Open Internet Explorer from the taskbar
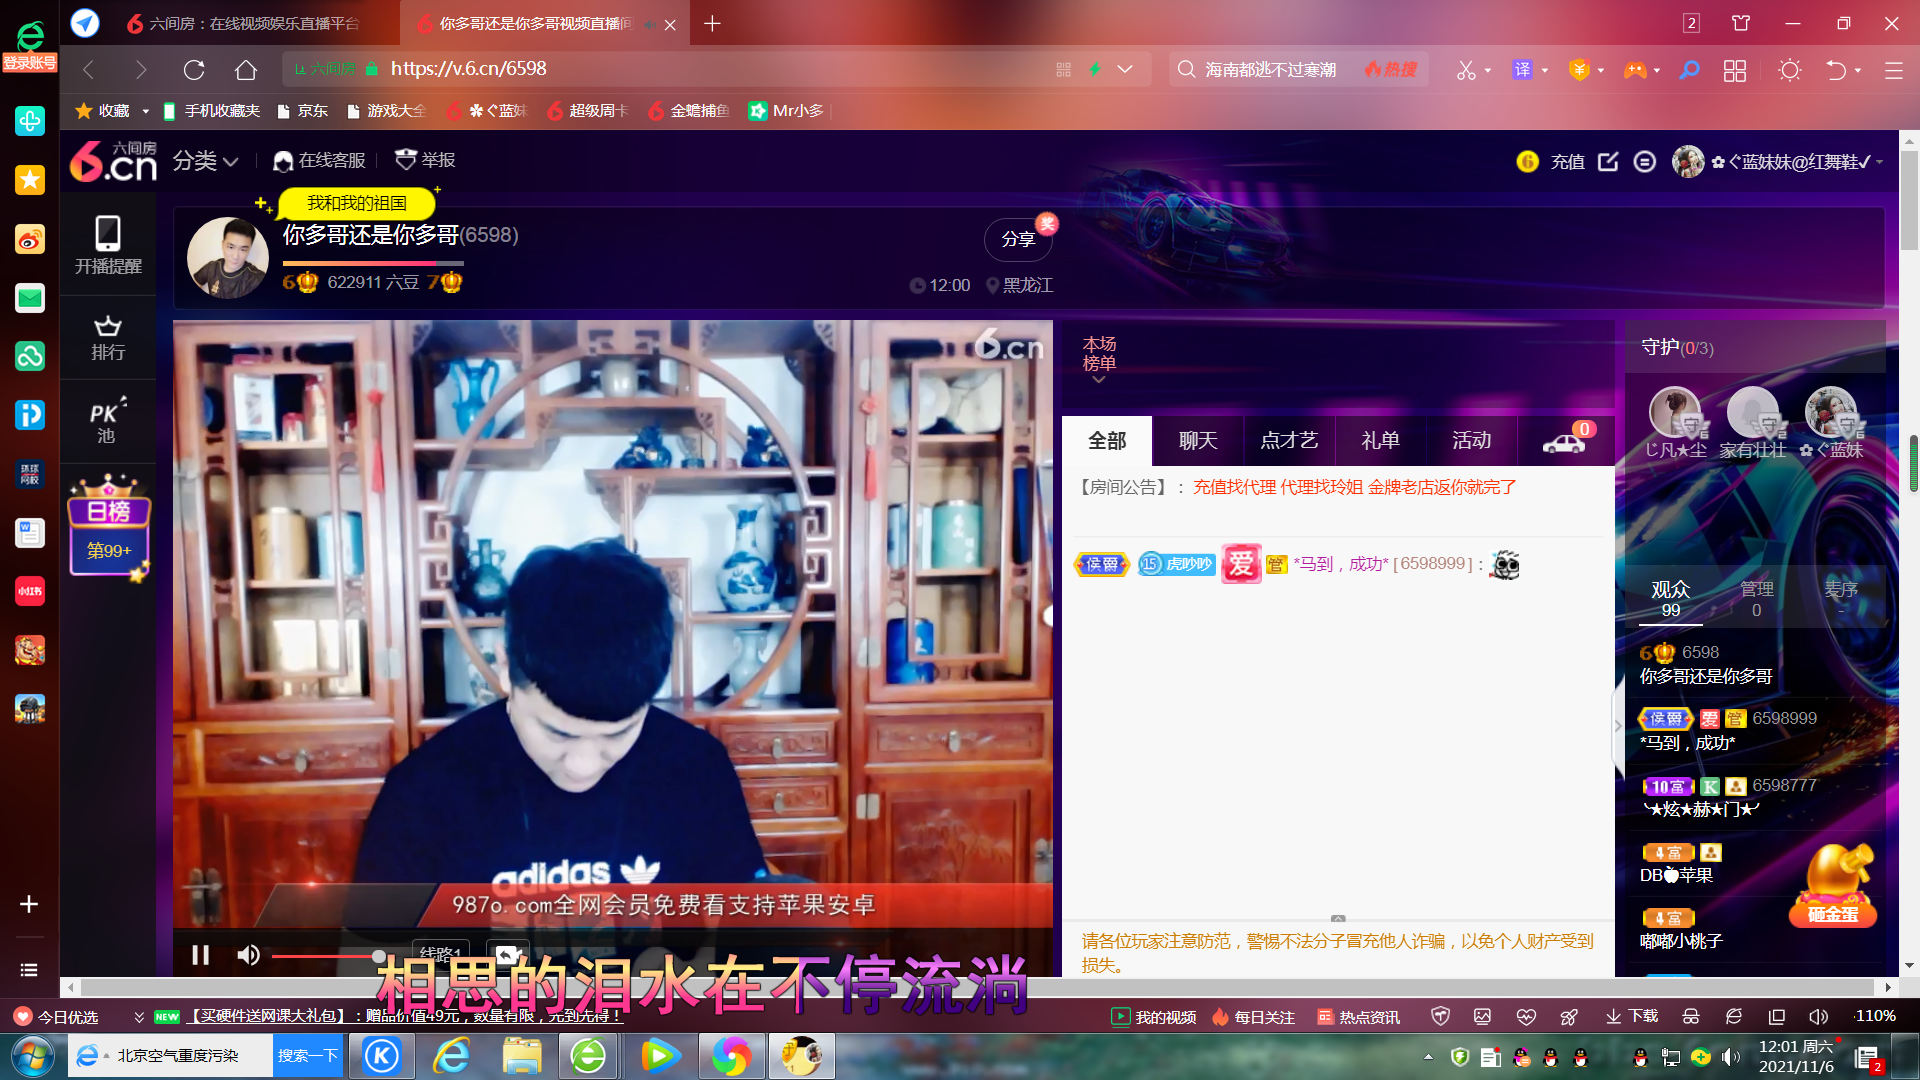This screenshot has height=1080, width=1920. [x=452, y=1056]
